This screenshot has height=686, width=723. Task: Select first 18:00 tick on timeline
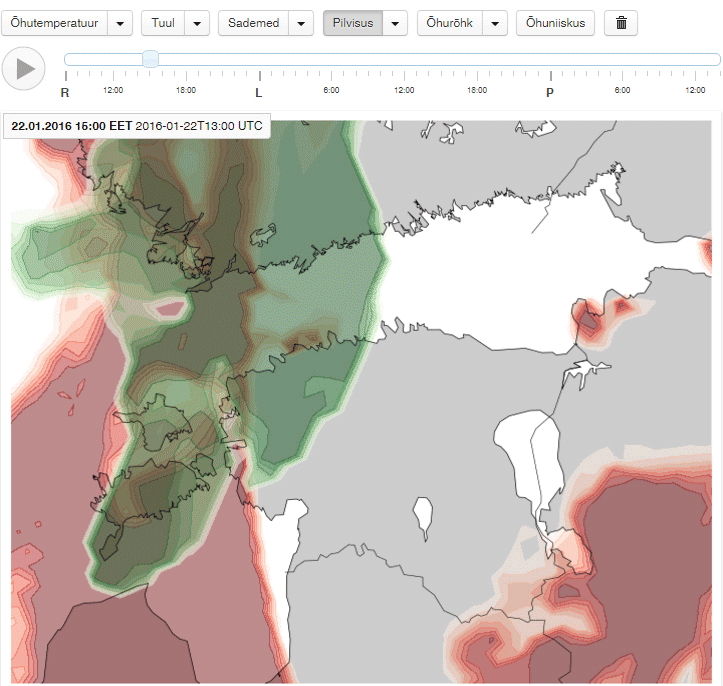pyautogui.click(x=186, y=90)
